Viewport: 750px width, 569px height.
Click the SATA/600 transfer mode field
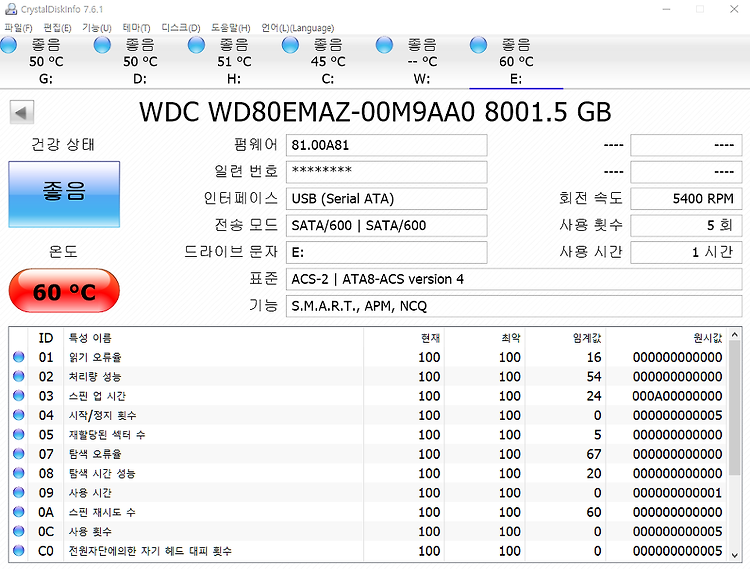click(386, 225)
